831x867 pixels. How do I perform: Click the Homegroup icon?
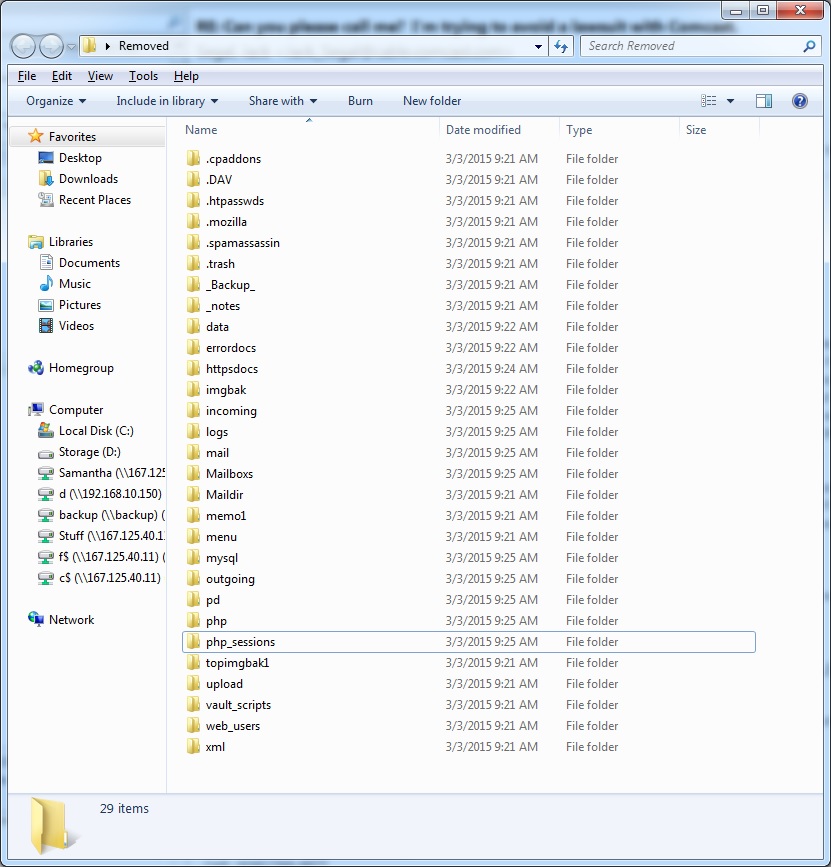[x=36, y=368]
